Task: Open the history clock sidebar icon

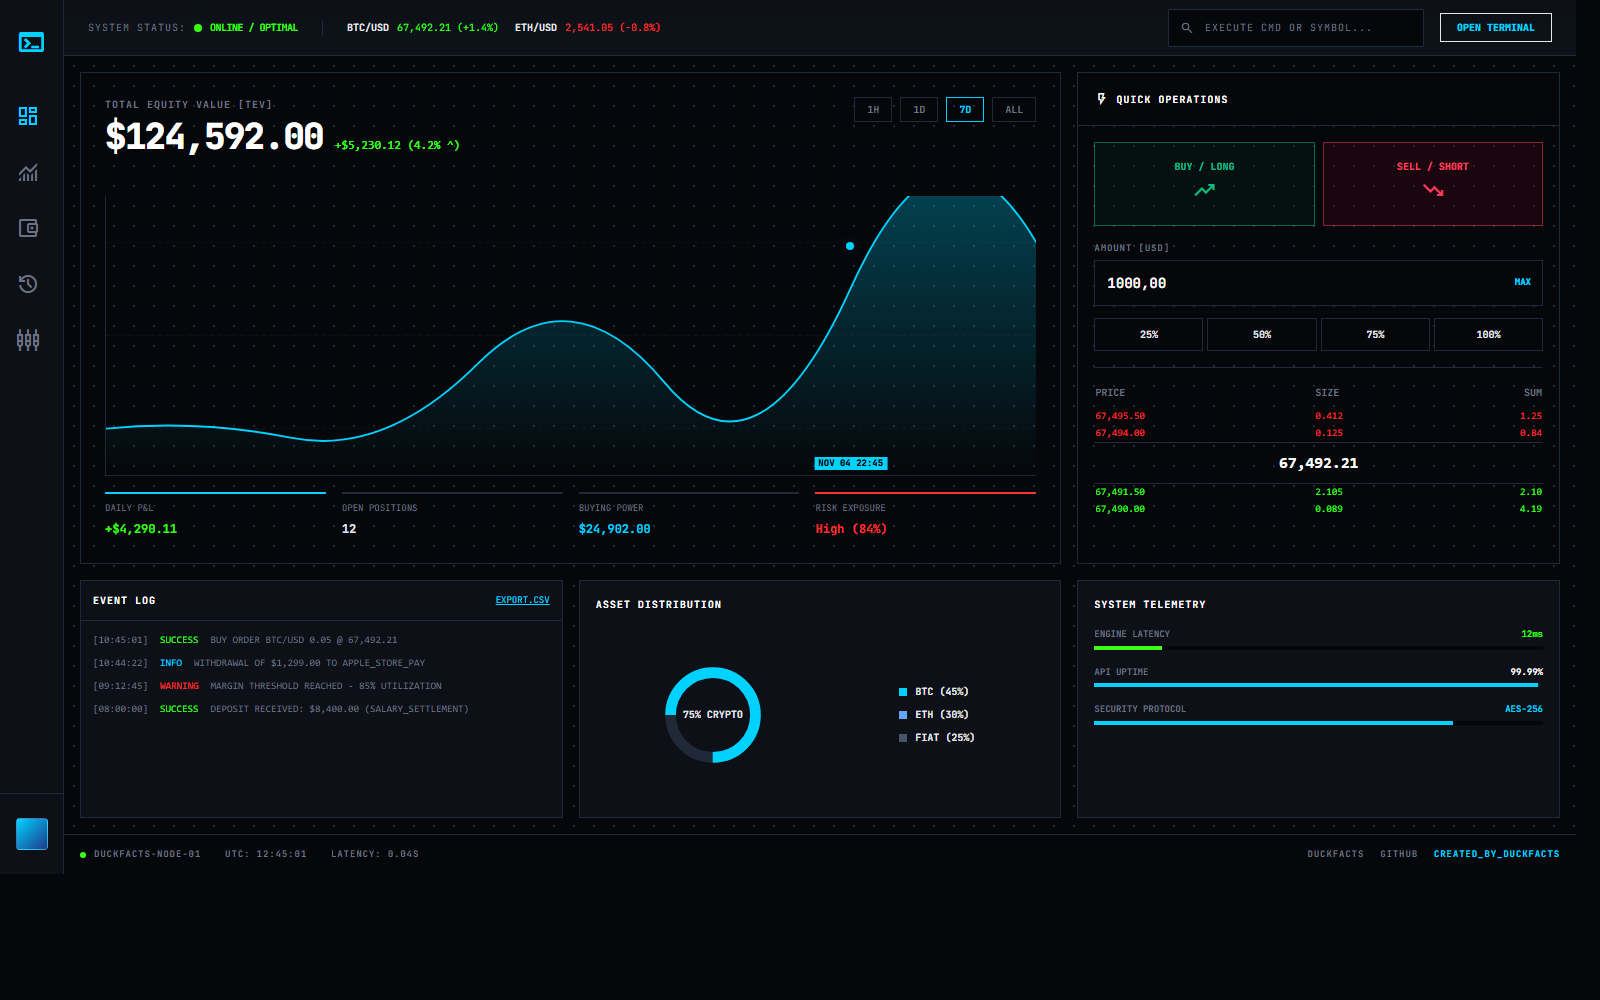Action: [28, 284]
